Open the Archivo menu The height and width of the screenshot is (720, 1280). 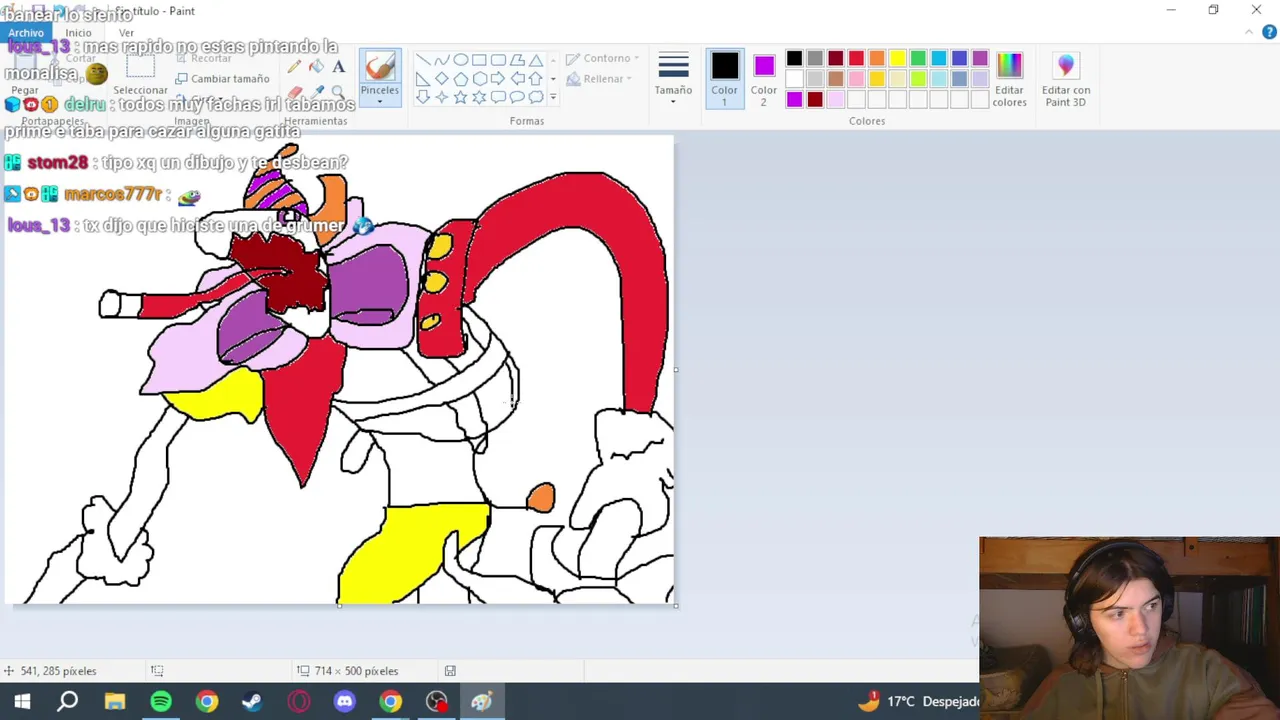tap(26, 33)
